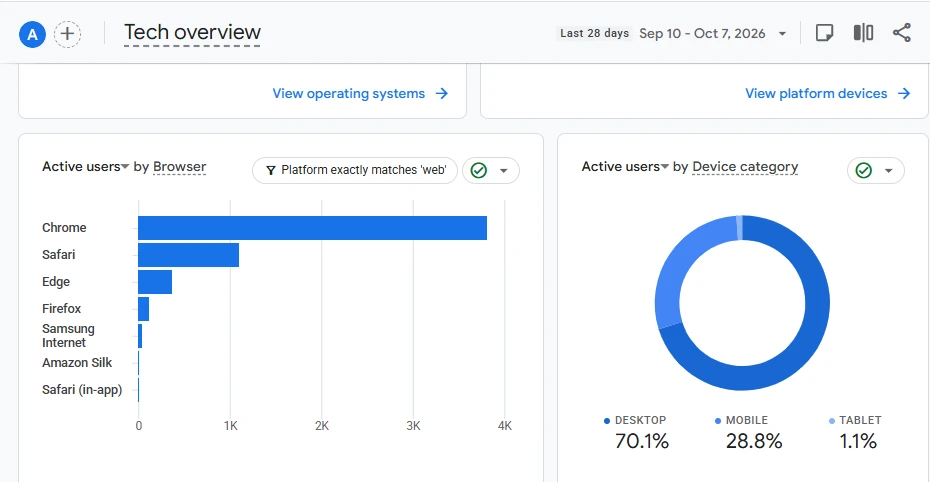930x482 pixels.
Task: Share this report via the share icon
Action: coord(902,33)
